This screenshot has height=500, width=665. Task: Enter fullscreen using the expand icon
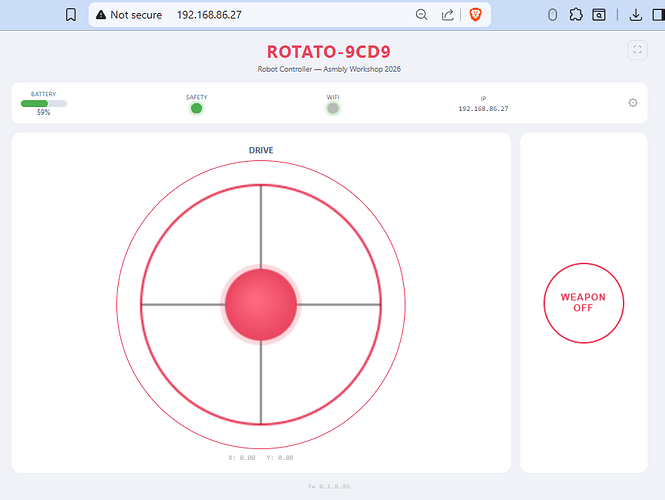coord(637,50)
